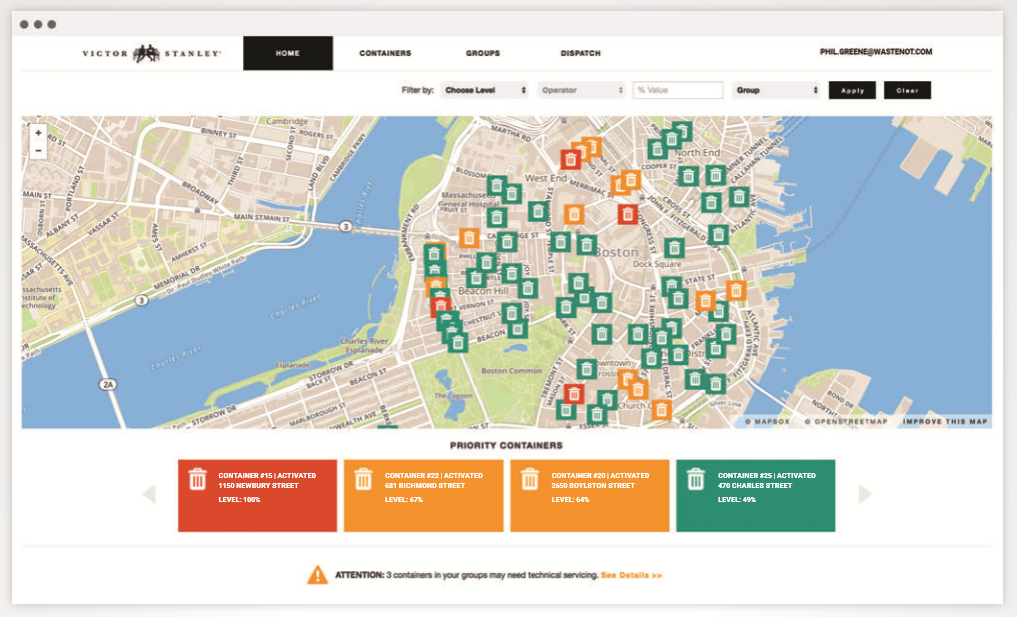
Task: Zoom in on the map
Action: click(38, 133)
